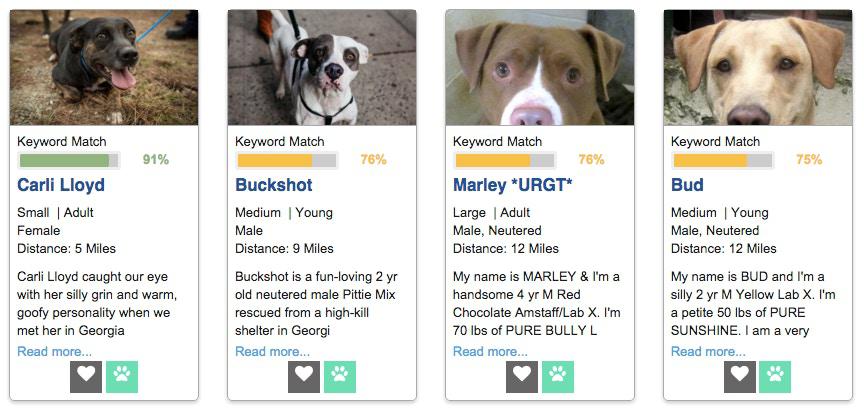Click Read more on Marley's card
Screen dimensions: 864x414
[x=490, y=351]
